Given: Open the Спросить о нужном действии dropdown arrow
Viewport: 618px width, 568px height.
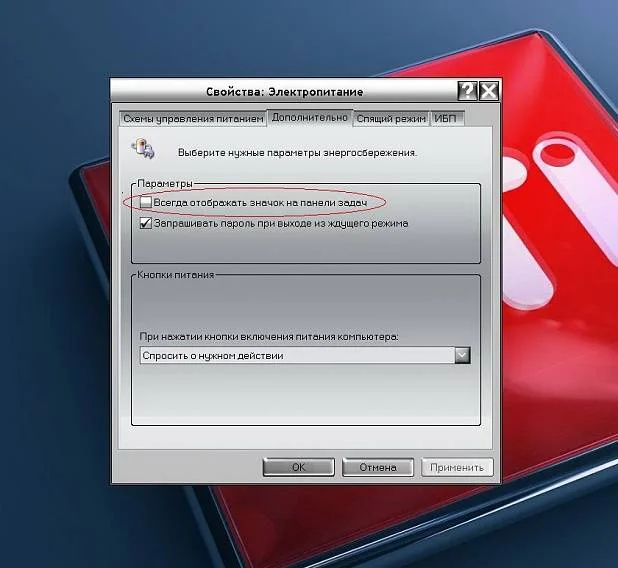Looking at the screenshot, I should click(462, 355).
